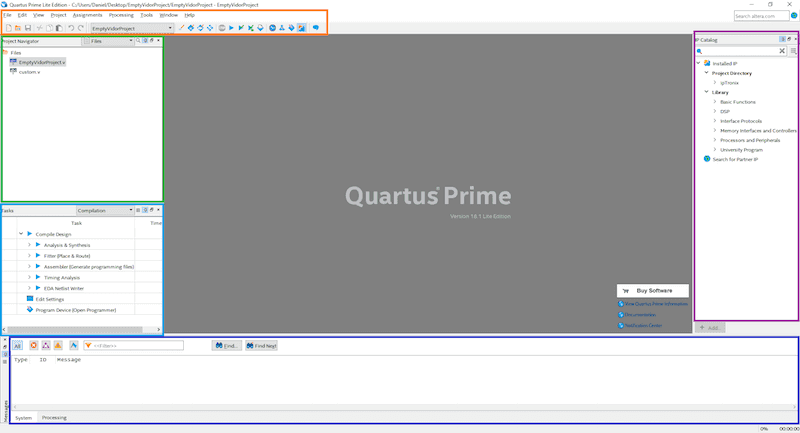Switch to the Processing messages tab
Viewport: 800px width, 433px height.
tap(54, 417)
